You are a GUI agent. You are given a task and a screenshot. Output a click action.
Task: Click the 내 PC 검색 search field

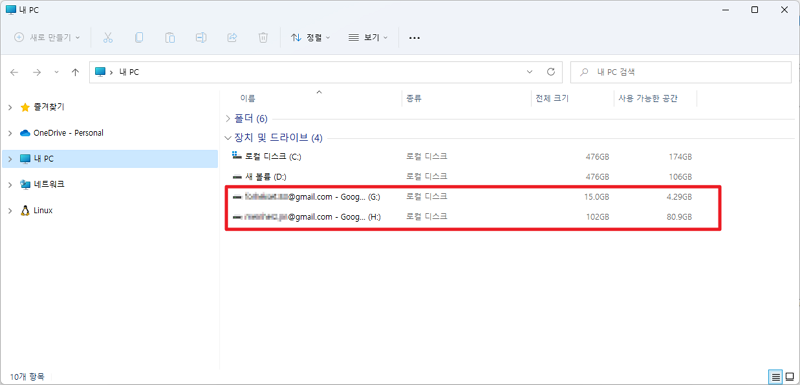pyautogui.click(x=681, y=72)
